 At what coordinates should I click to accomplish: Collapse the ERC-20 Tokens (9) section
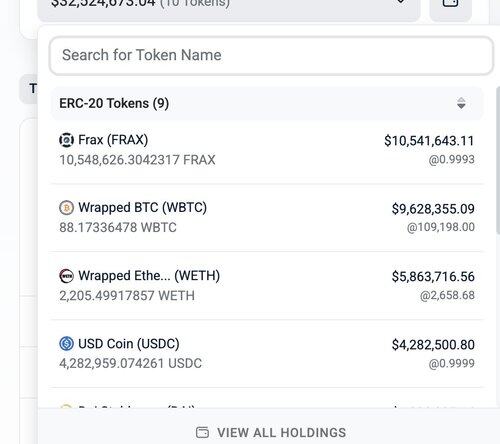[x=267, y=103]
